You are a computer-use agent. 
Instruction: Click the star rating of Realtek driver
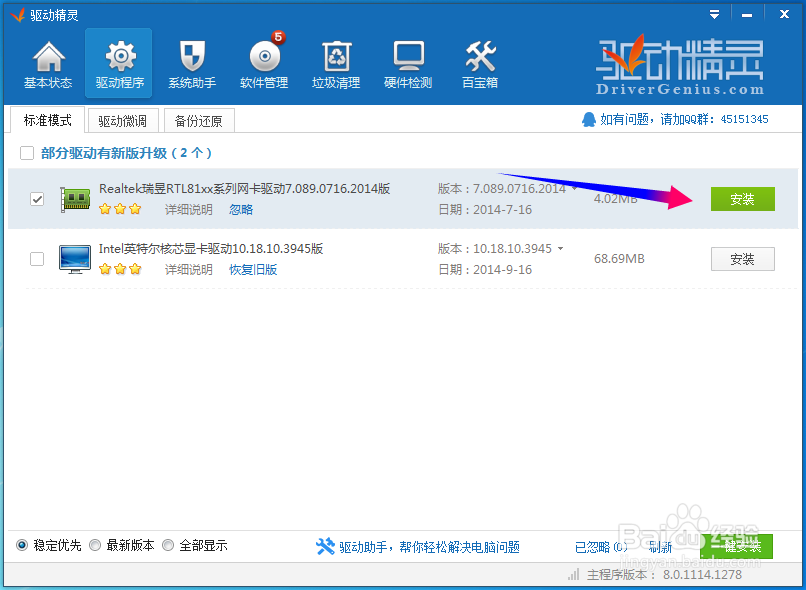(120, 209)
